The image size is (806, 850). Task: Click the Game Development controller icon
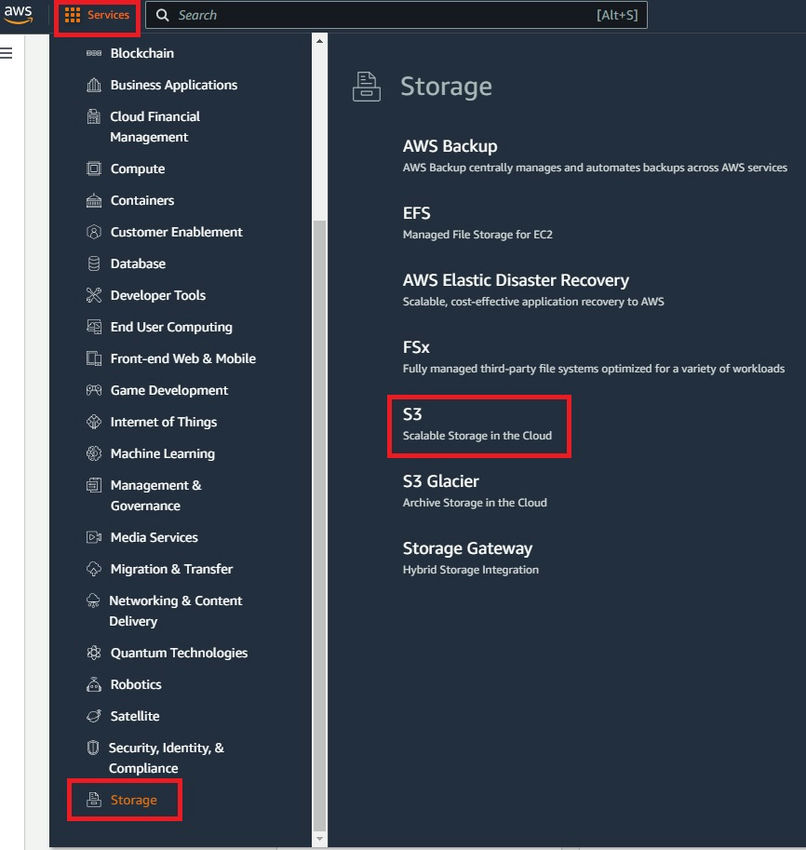tap(94, 390)
